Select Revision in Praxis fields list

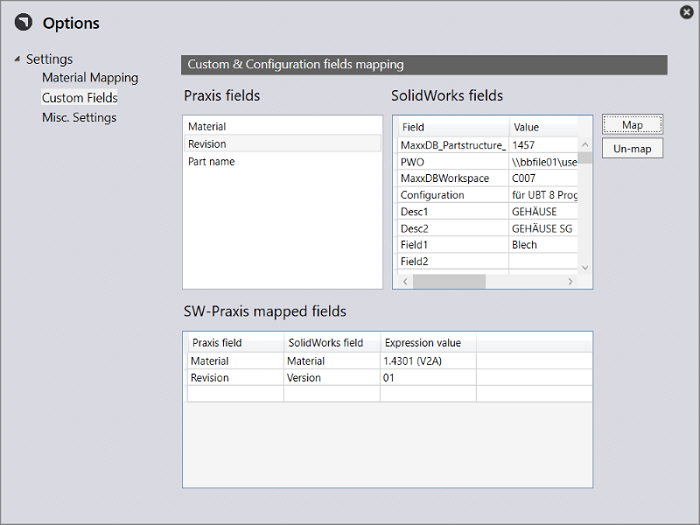tap(283, 144)
